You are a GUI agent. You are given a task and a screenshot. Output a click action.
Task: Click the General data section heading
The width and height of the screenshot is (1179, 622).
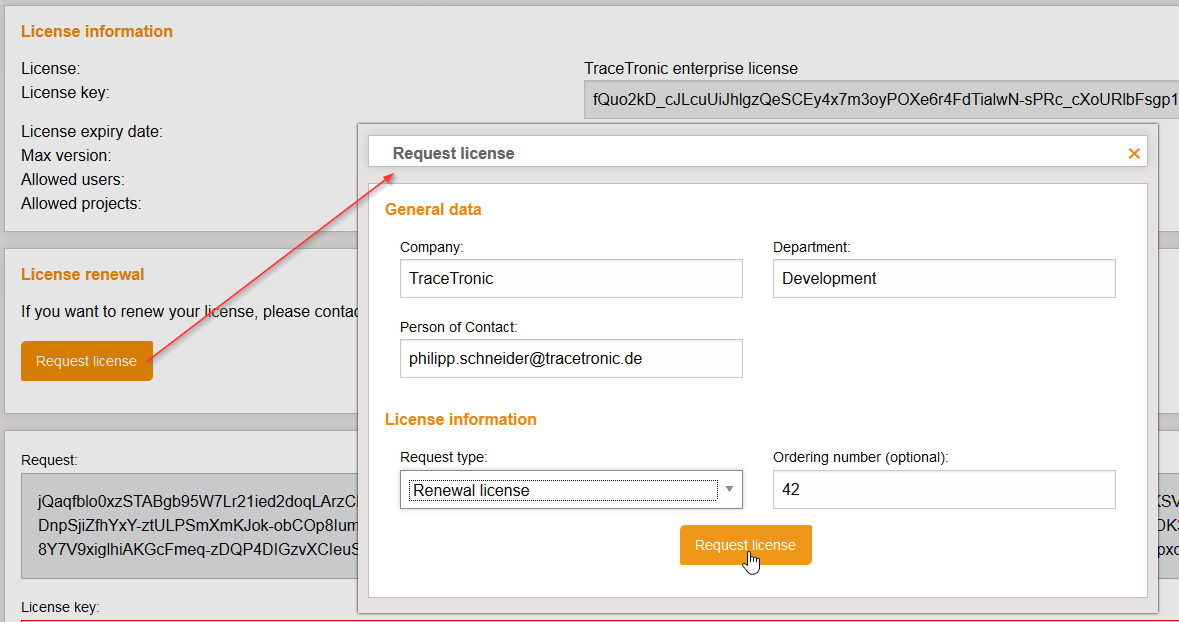click(433, 209)
